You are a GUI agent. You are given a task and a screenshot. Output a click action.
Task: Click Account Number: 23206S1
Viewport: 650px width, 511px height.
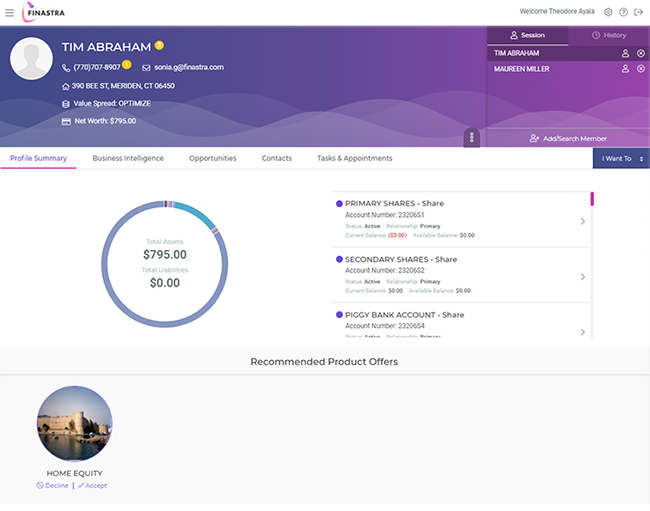[385, 215]
